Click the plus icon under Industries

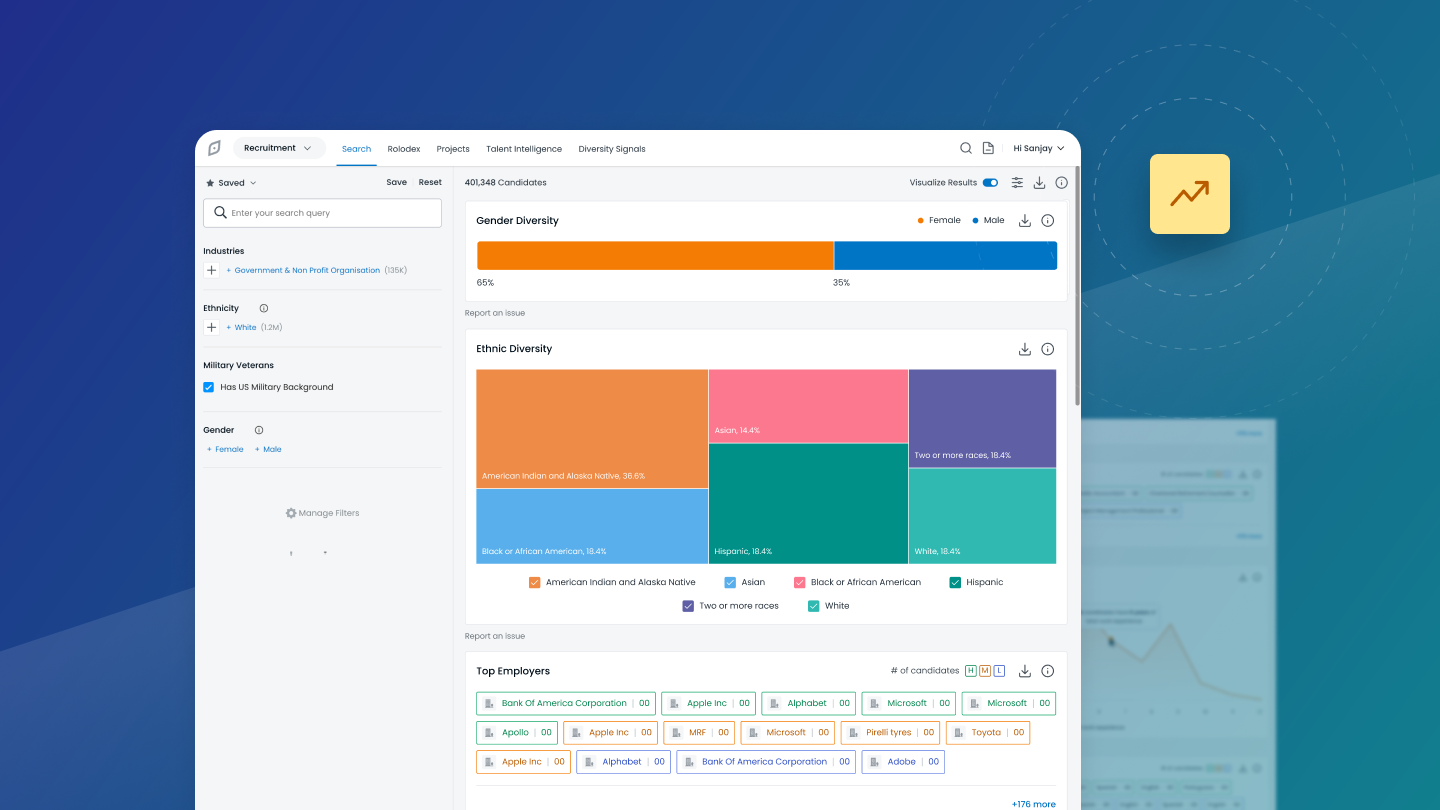pyautogui.click(x=211, y=271)
